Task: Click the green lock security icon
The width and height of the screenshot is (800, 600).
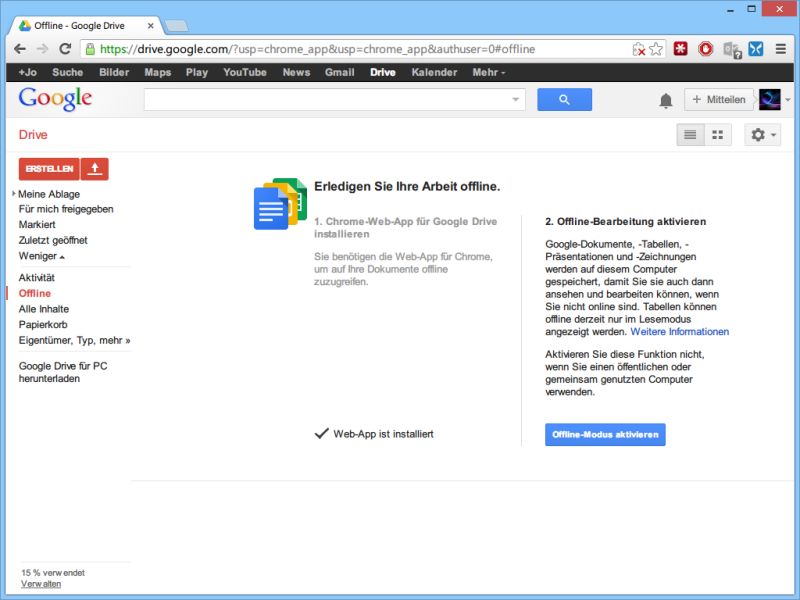Action: pos(90,49)
